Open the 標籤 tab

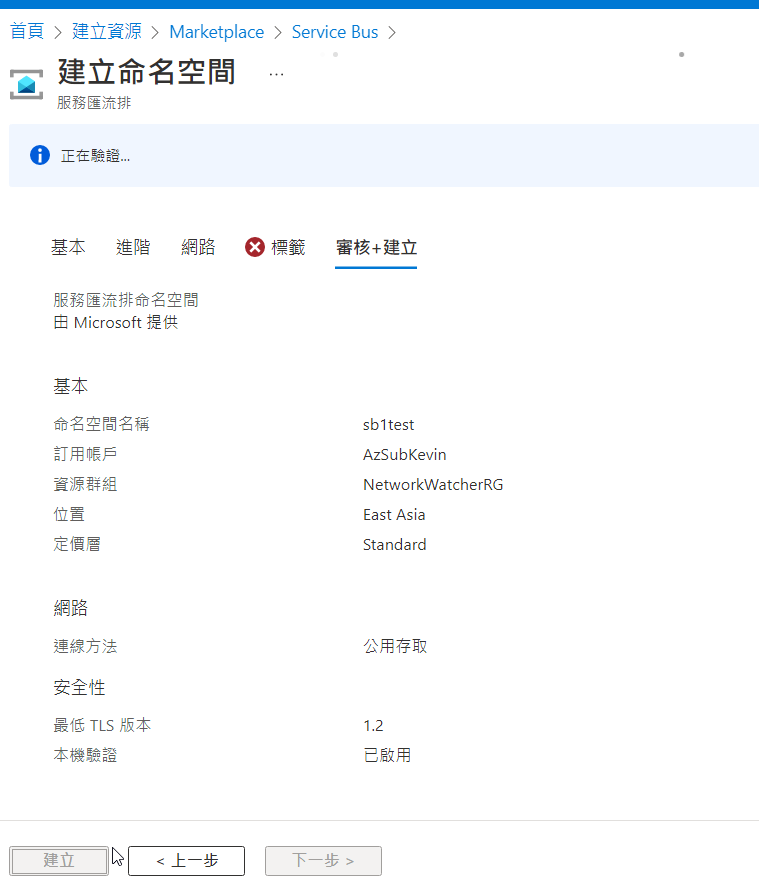pos(288,247)
